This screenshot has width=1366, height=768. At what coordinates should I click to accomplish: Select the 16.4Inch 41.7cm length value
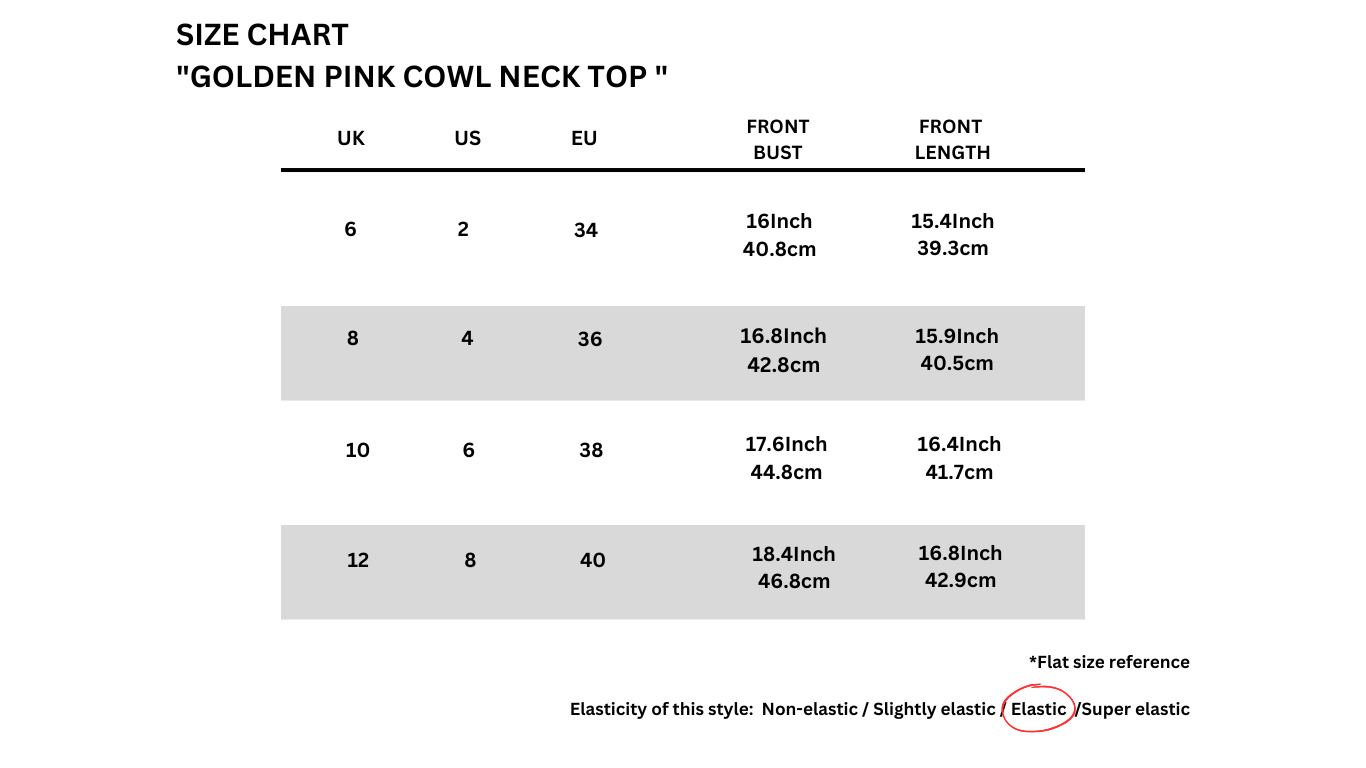point(959,458)
